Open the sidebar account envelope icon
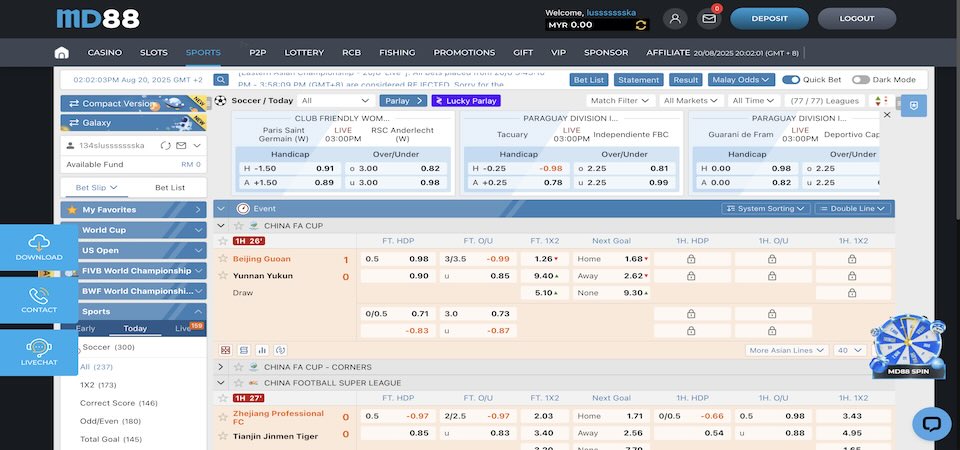 point(181,146)
